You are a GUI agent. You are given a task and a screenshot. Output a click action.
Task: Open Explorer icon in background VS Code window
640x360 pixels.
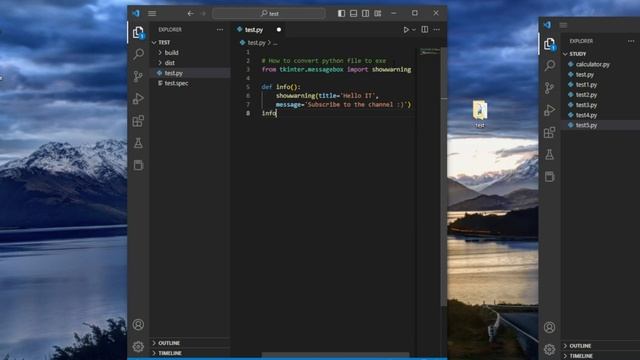coord(550,44)
